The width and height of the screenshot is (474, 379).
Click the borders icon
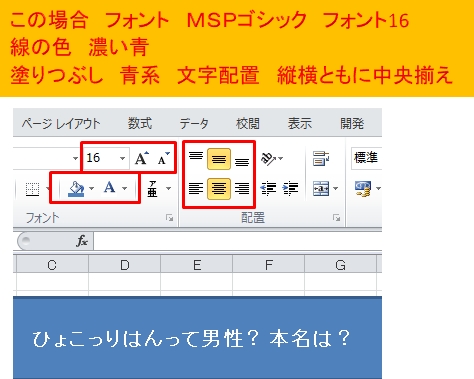point(32,189)
